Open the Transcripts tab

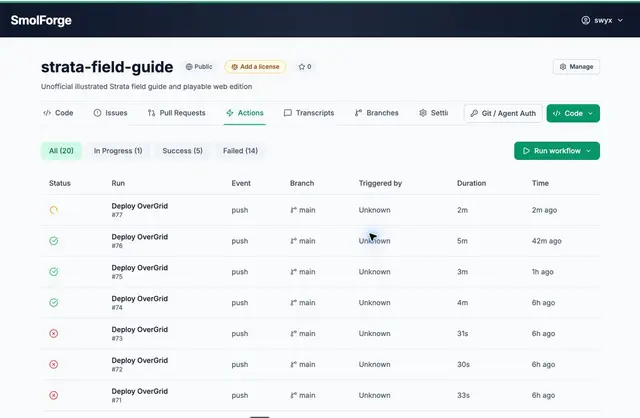pyautogui.click(x=309, y=113)
